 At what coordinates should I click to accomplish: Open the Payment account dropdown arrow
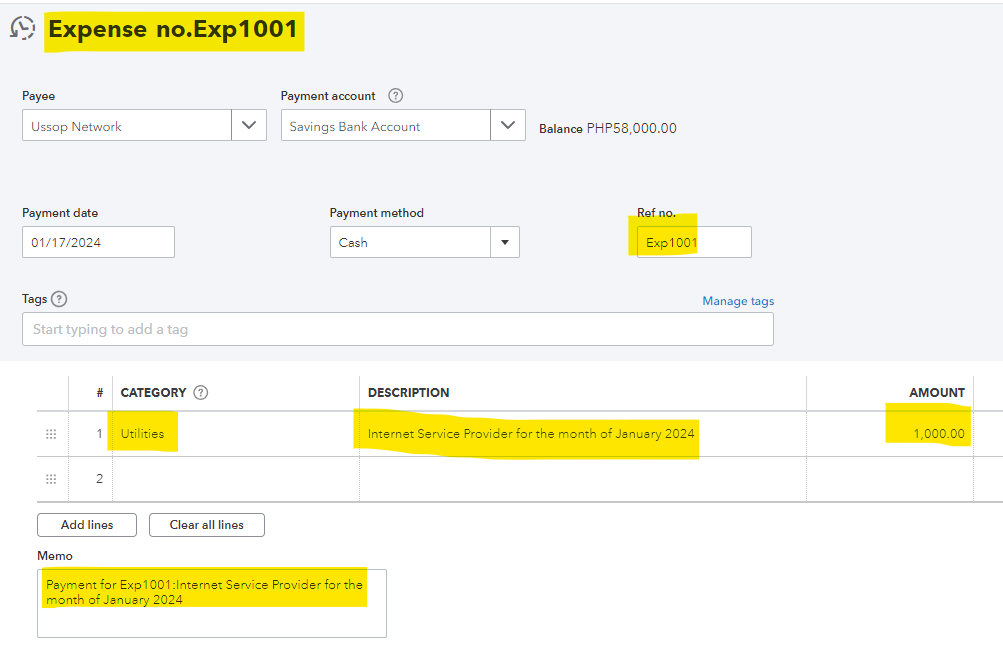pyautogui.click(x=508, y=126)
